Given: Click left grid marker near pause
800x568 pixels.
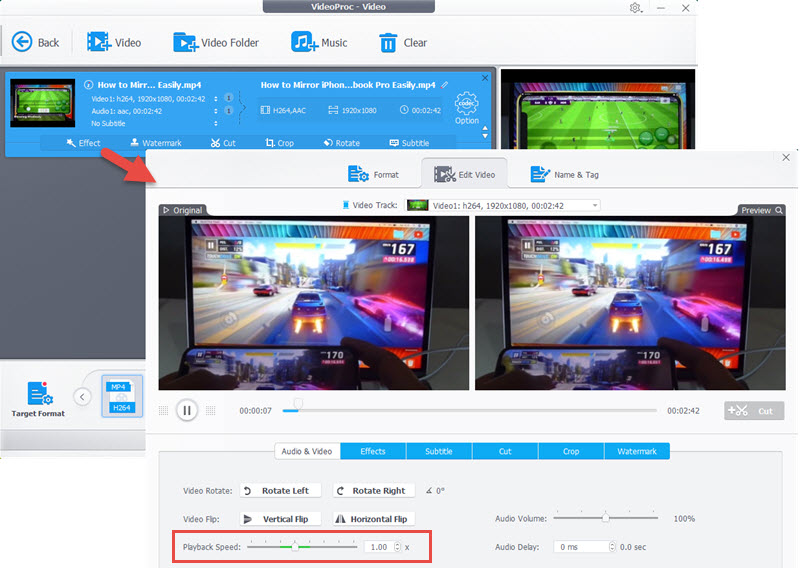Looking at the screenshot, I should pyautogui.click(x=163, y=411).
